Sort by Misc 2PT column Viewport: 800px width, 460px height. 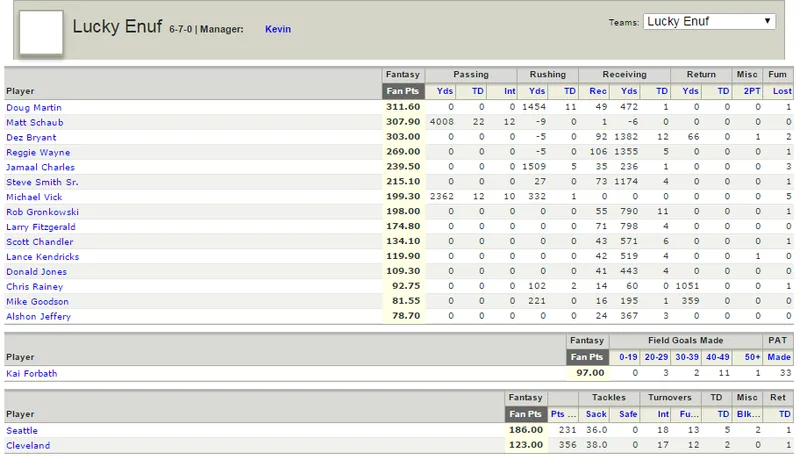[x=752, y=91]
